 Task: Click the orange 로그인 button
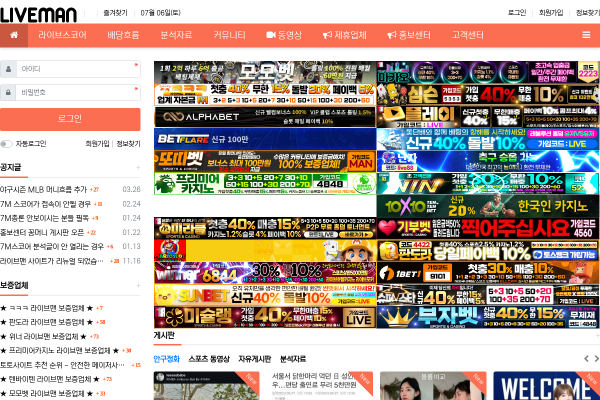click(x=70, y=119)
